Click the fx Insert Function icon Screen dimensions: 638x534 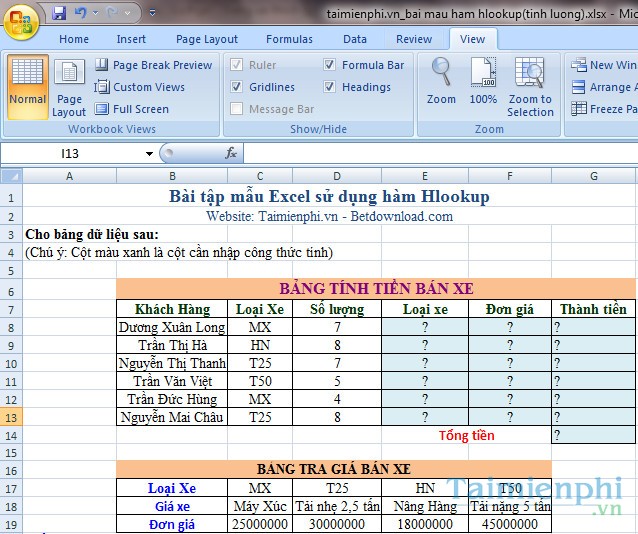point(231,153)
